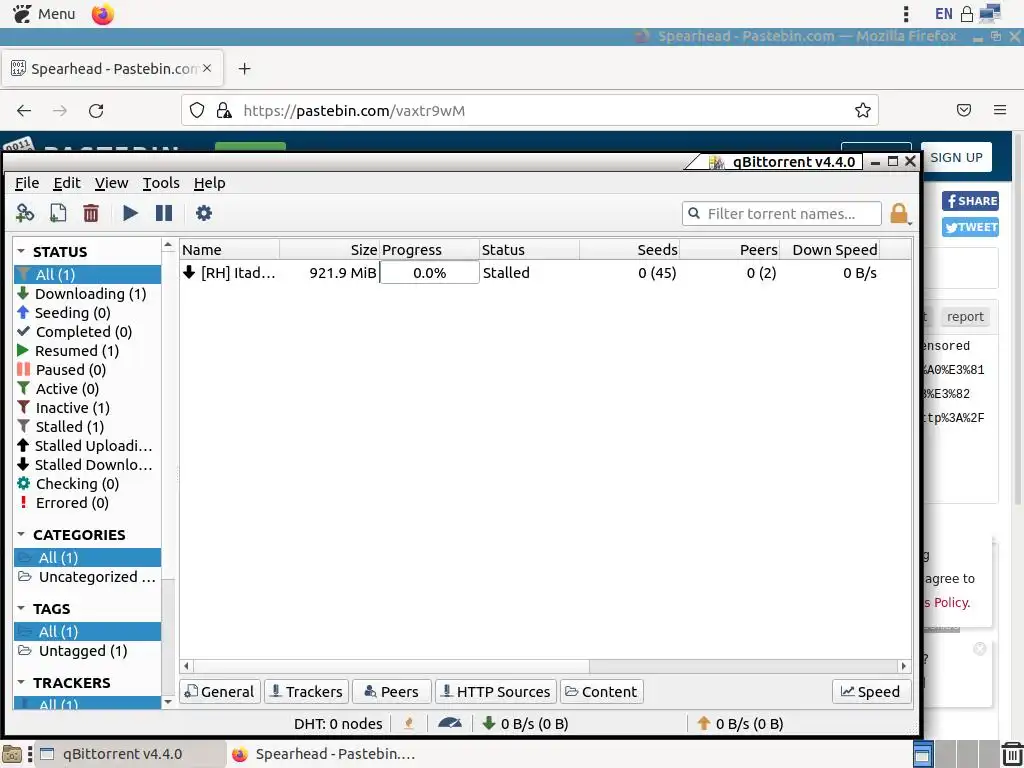Click the TWEET button on Pastebin
This screenshot has height=768, width=1024.
click(970, 227)
